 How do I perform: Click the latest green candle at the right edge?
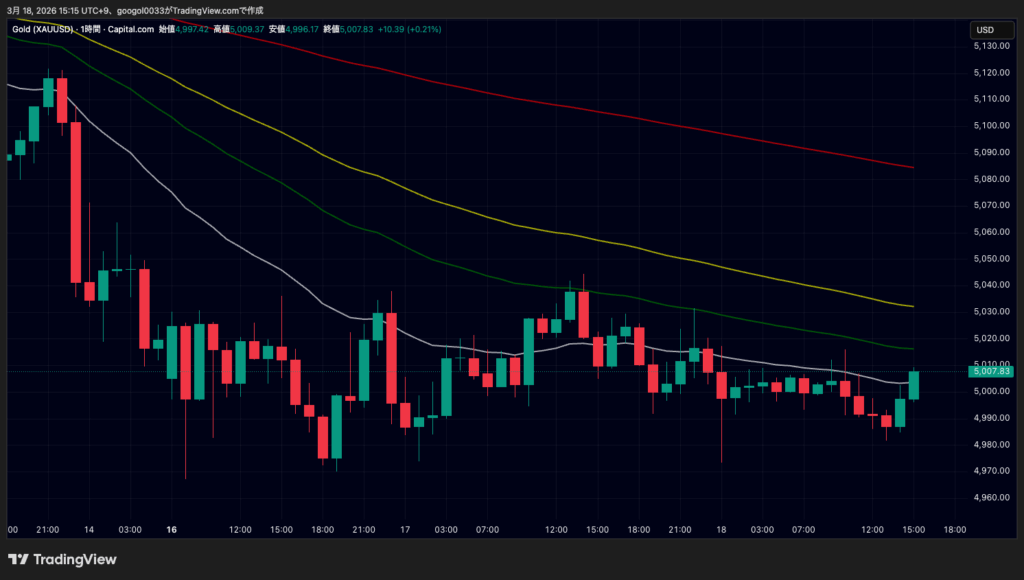click(x=913, y=385)
